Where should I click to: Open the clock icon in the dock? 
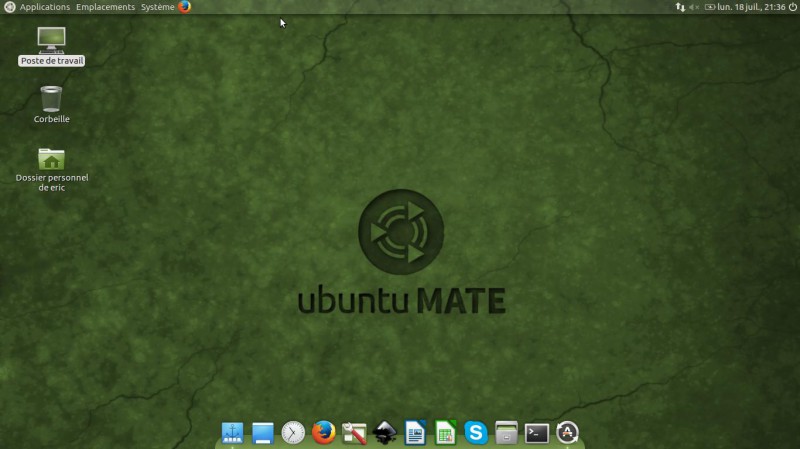pyautogui.click(x=293, y=433)
